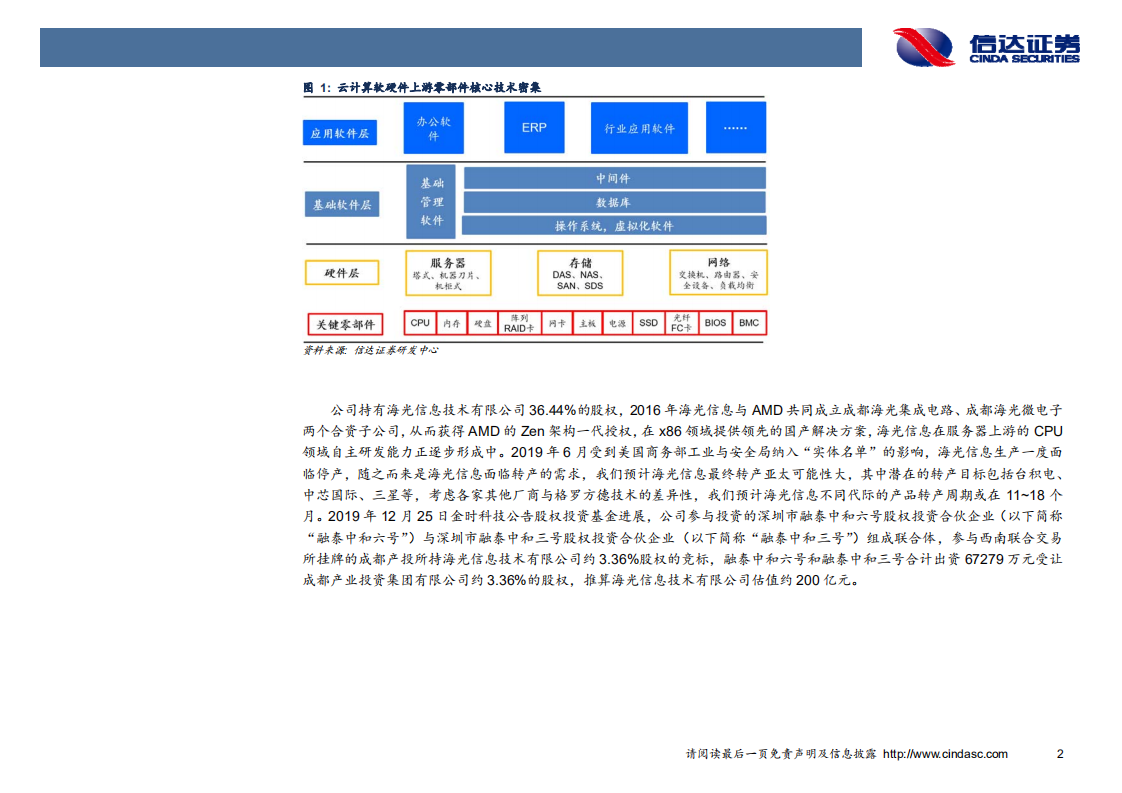Select the SSD component box
The height and width of the screenshot is (793, 1122).
point(646,322)
